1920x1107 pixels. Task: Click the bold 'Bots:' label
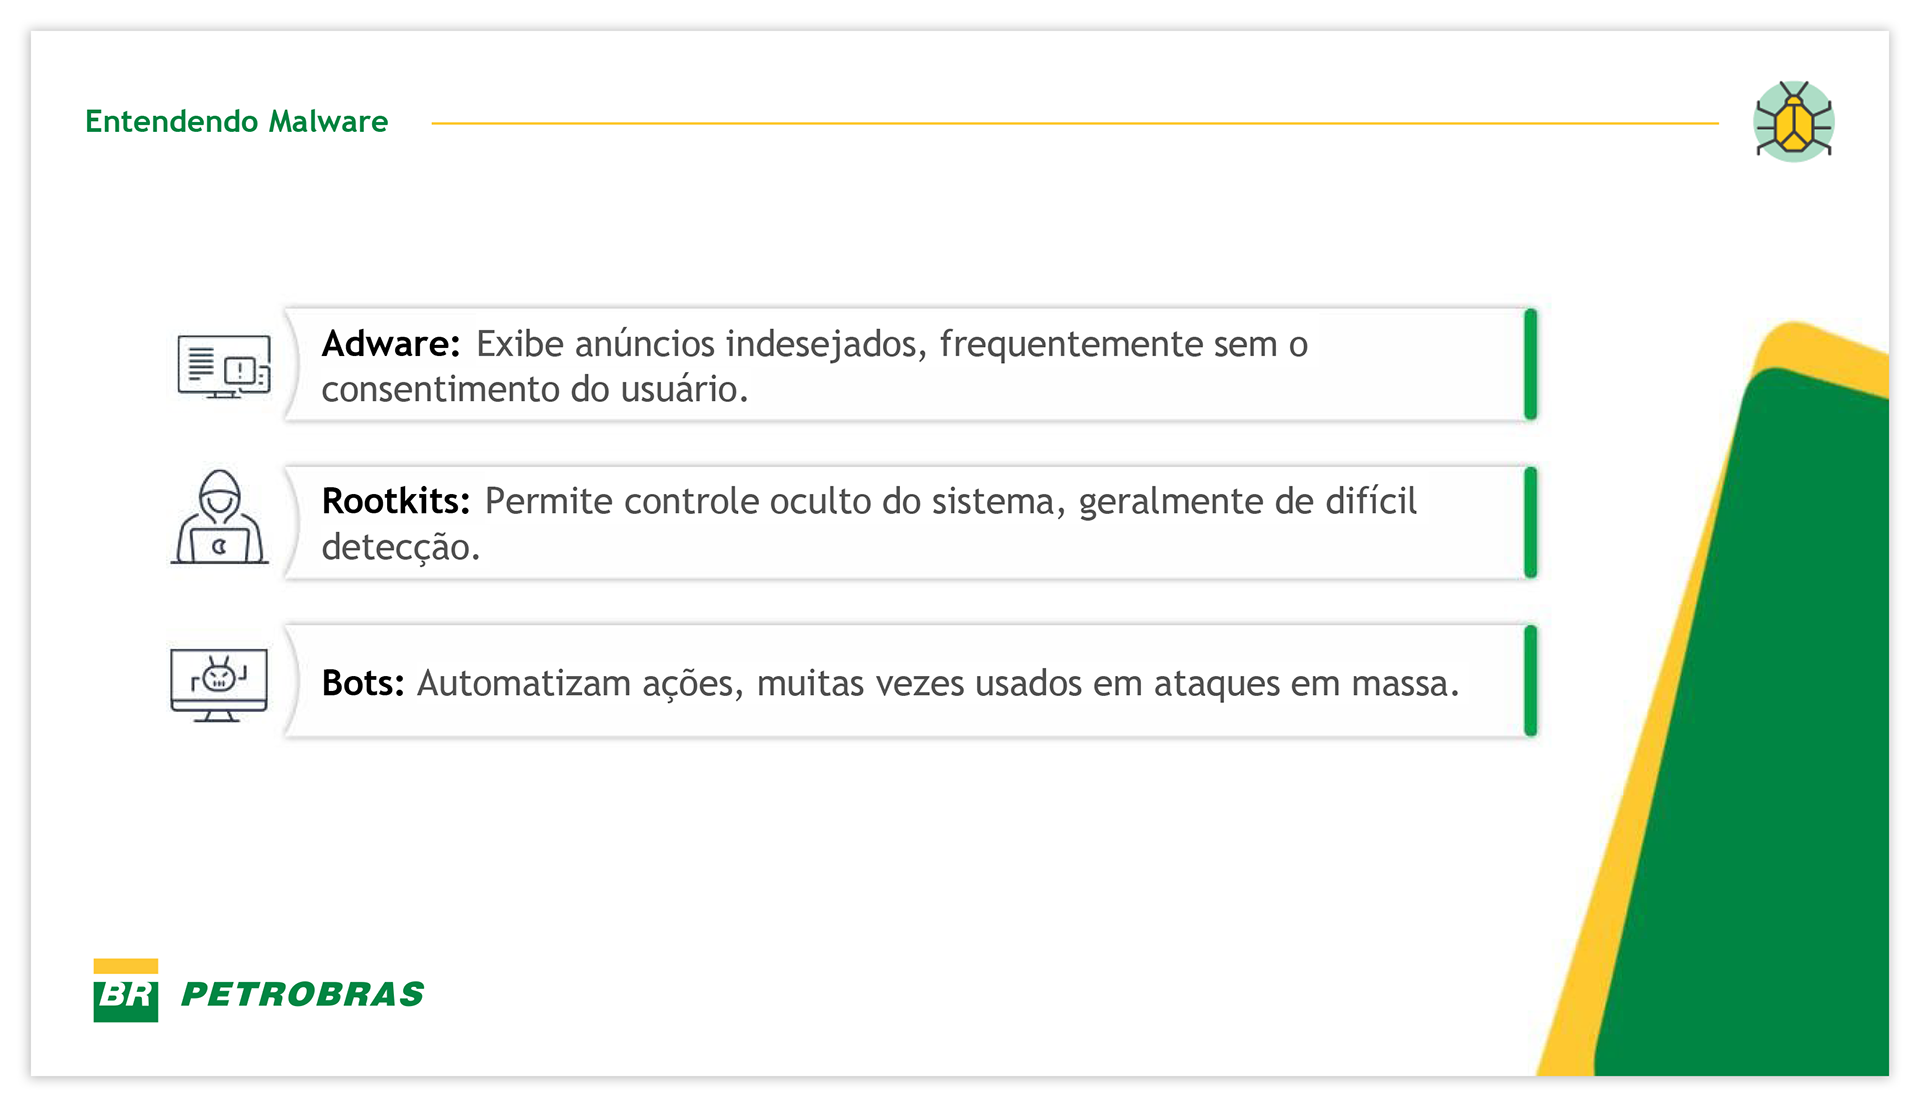click(363, 683)
